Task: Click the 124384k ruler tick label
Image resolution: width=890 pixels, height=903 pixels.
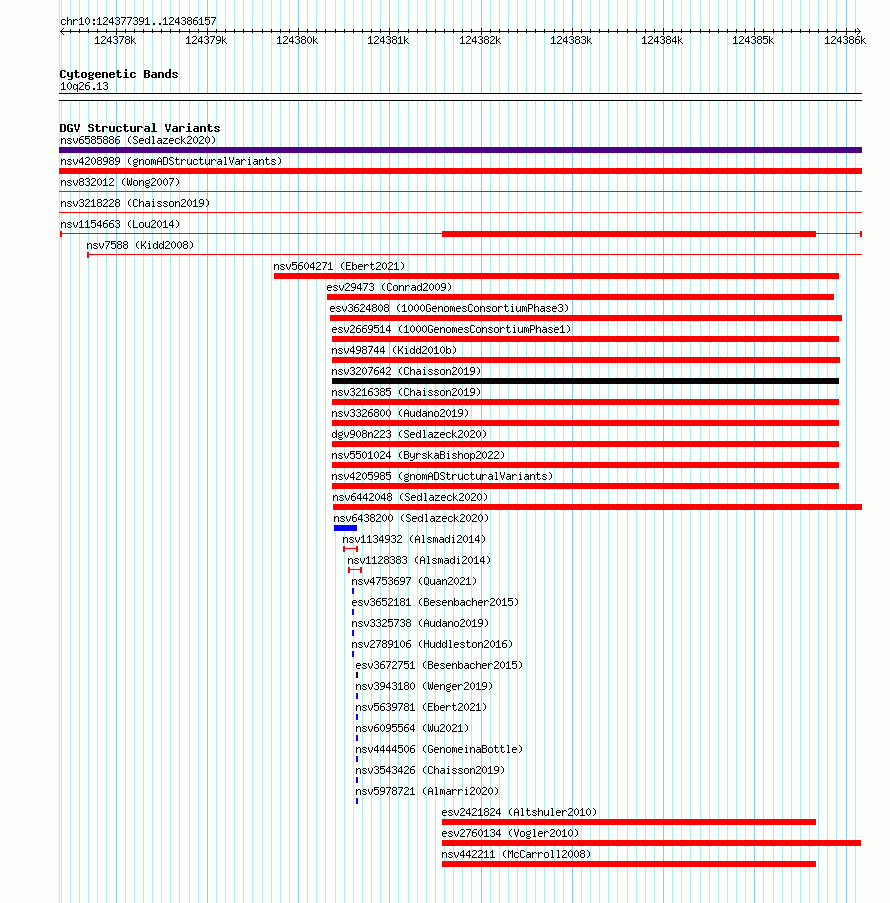Action: pos(662,40)
